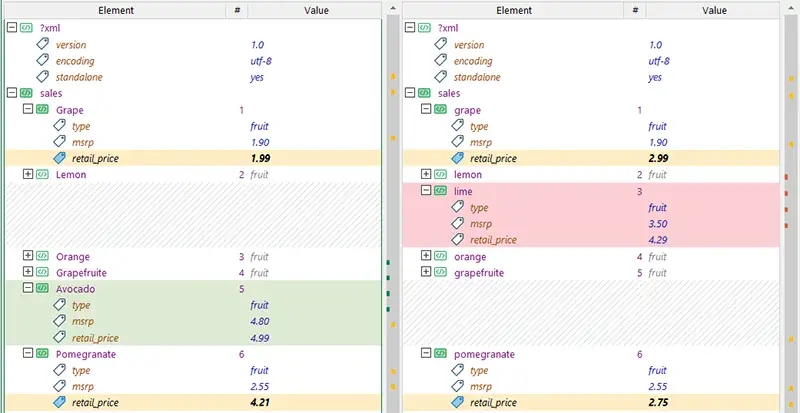Click the tag icon beside left standalone attribute
Viewport: 800px width, 413px height.
[x=43, y=77]
